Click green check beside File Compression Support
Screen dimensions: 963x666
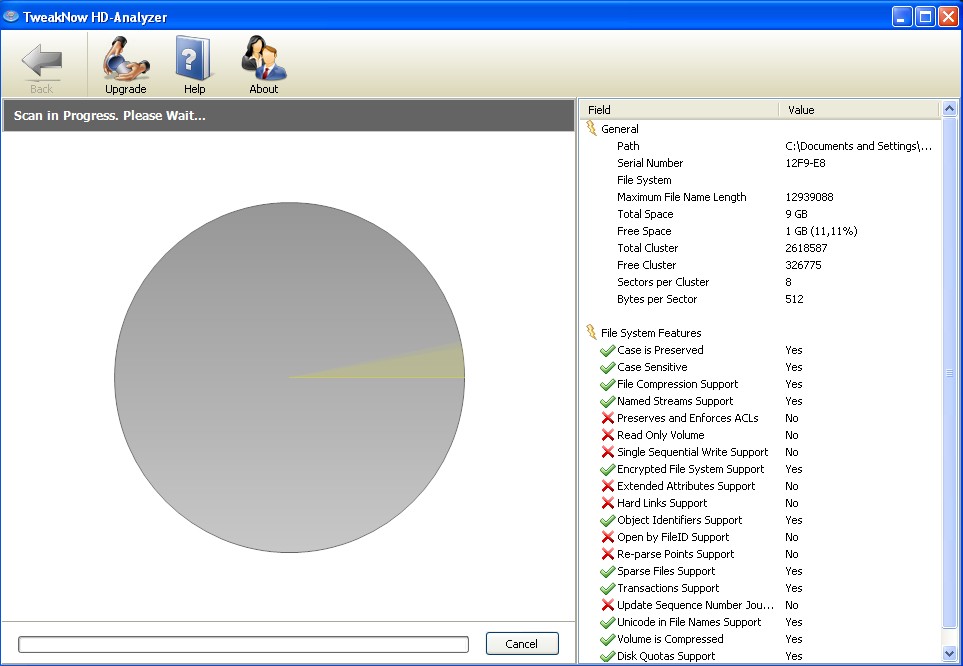(607, 385)
